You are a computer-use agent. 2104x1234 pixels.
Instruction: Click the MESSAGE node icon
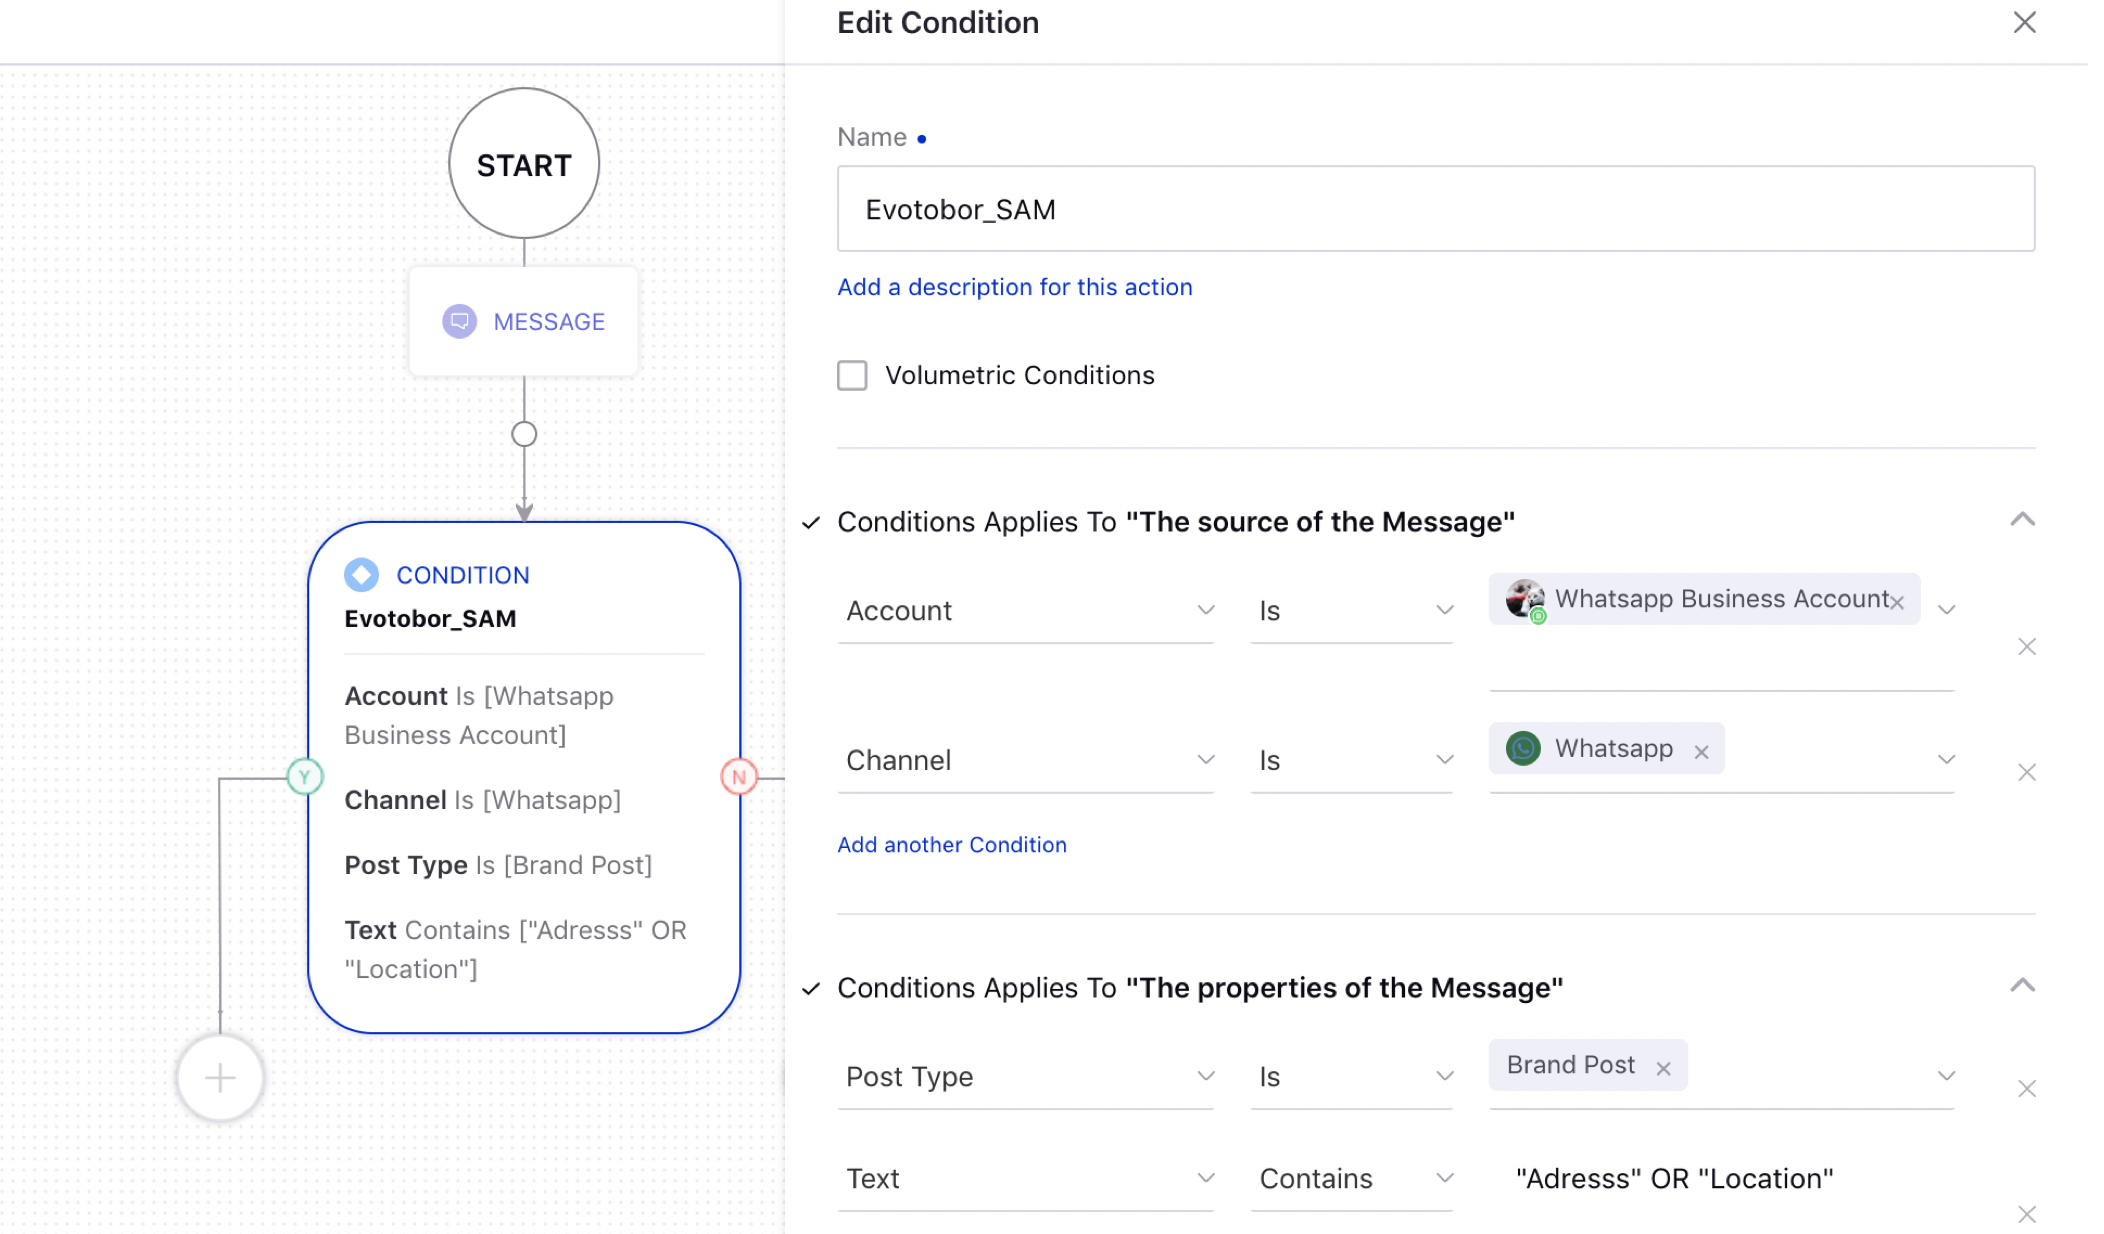[460, 322]
